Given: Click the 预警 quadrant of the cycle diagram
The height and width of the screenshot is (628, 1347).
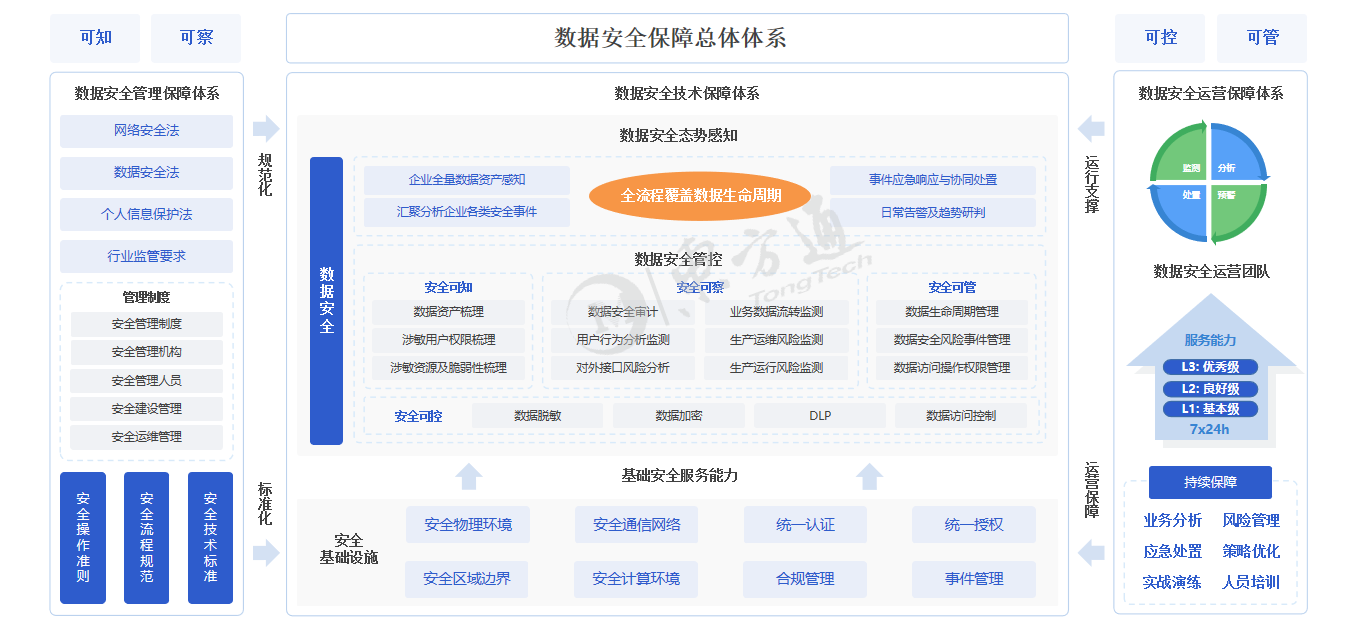Looking at the screenshot, I should click(x=1234, y=206).
